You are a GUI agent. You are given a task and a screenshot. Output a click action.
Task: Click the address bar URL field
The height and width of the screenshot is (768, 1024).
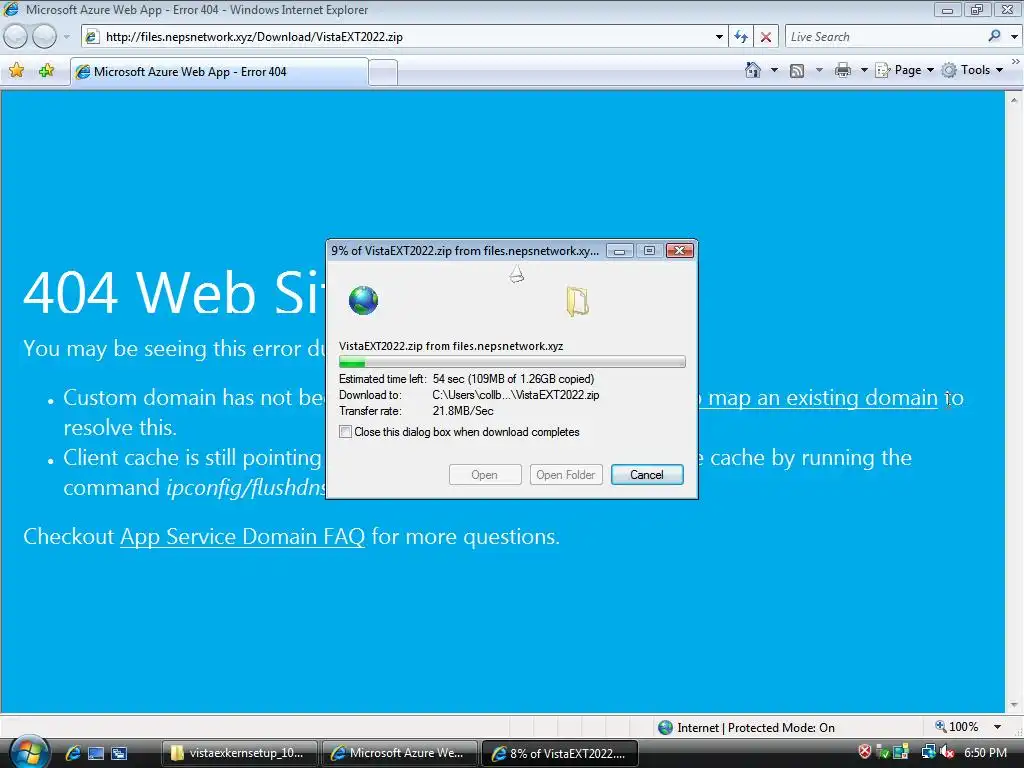pos(396,37)
